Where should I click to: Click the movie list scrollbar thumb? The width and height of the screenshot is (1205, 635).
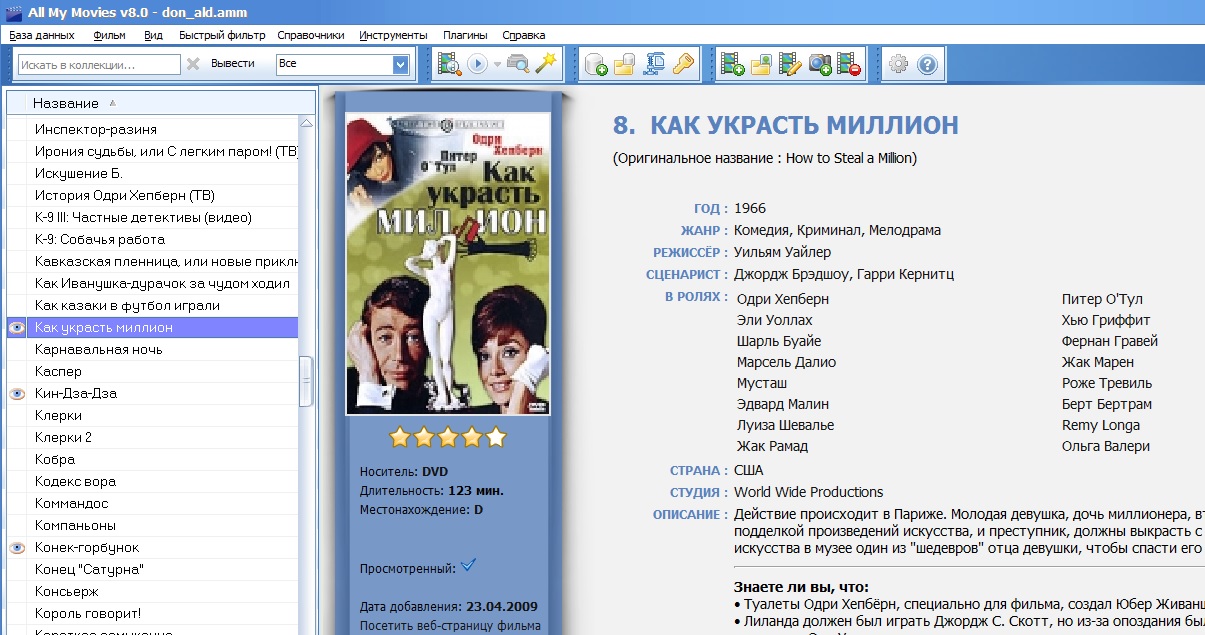[x=307, y=382]
